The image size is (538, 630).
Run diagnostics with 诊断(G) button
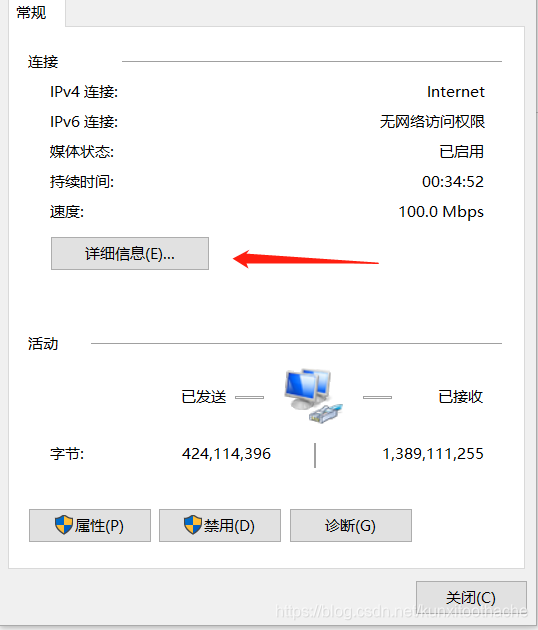point(351,526)
